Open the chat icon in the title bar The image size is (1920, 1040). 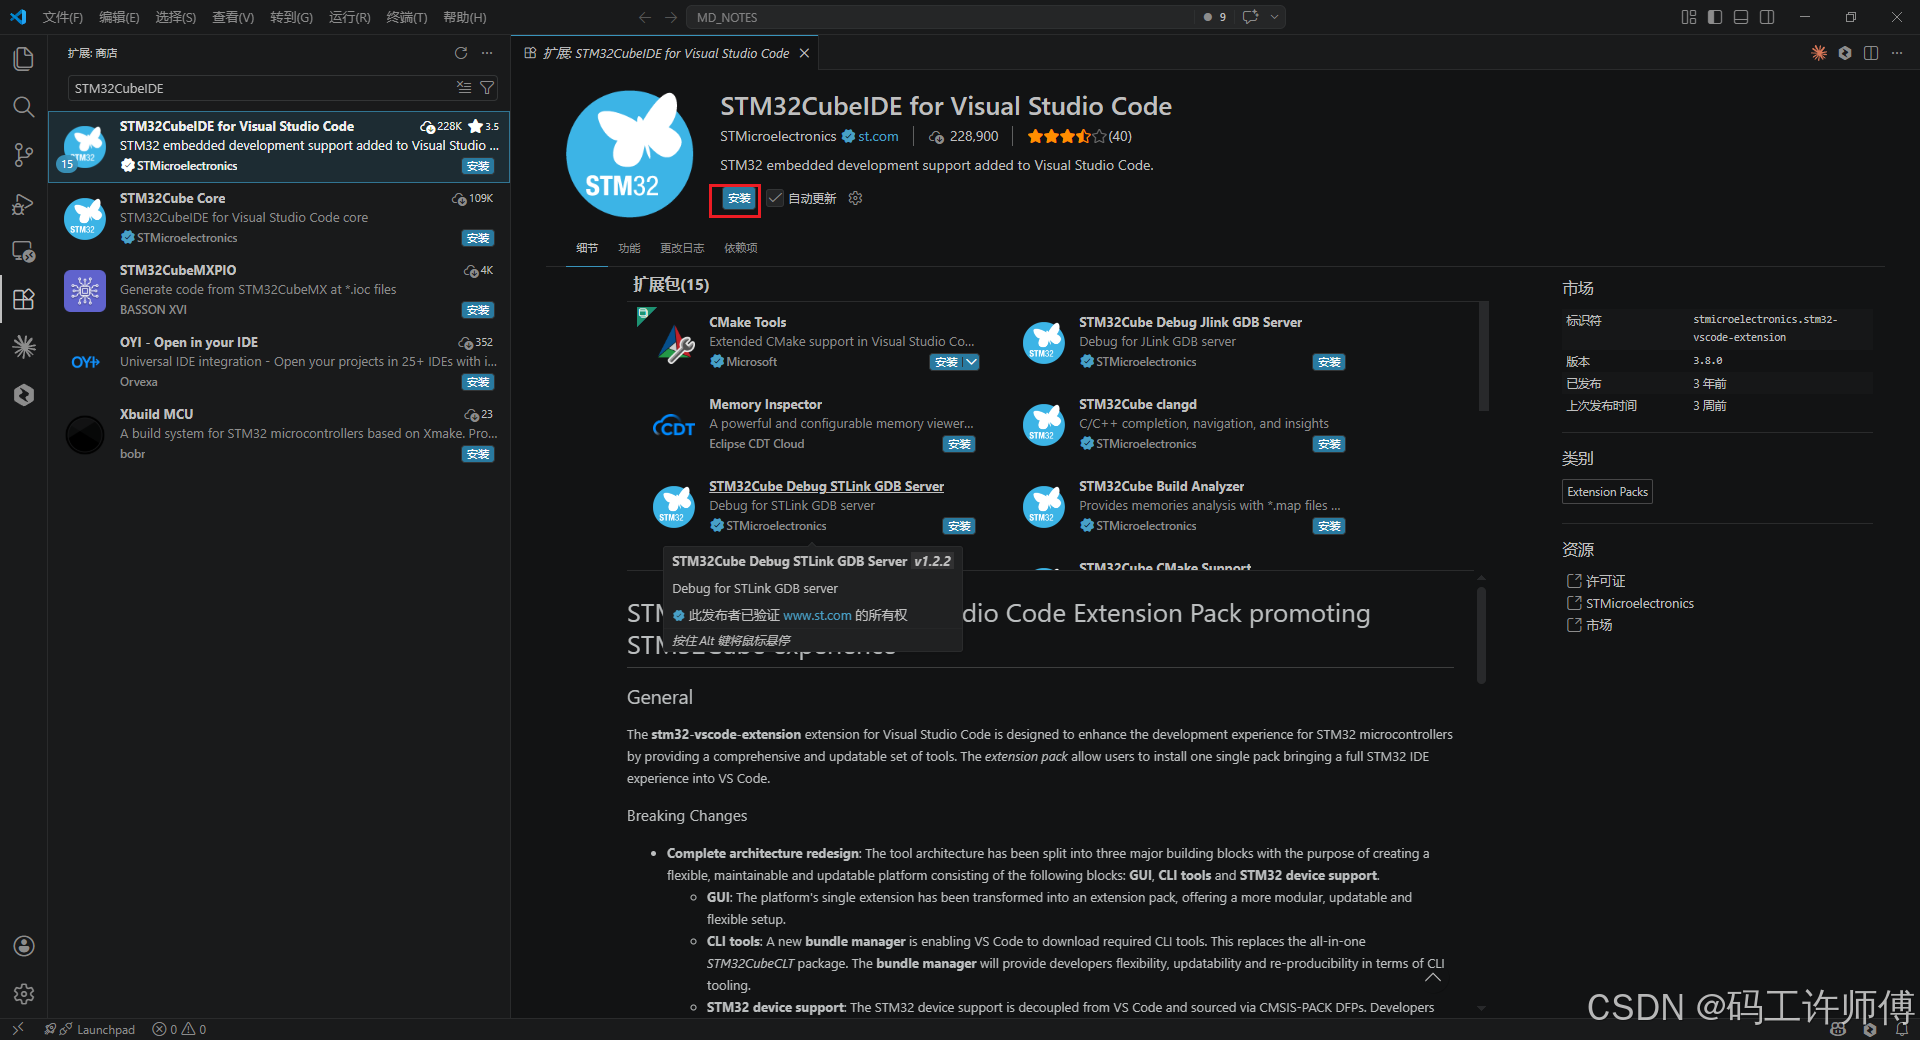click(x=1251, y=17)
